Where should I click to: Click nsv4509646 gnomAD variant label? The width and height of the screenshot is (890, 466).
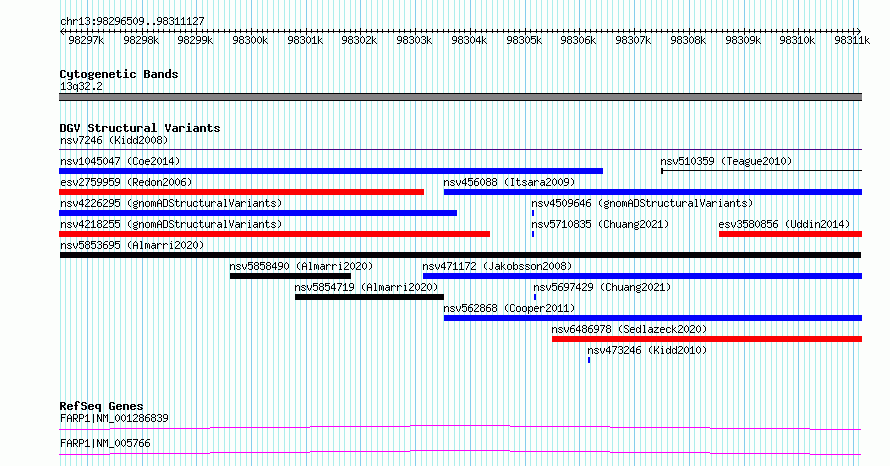642,203
